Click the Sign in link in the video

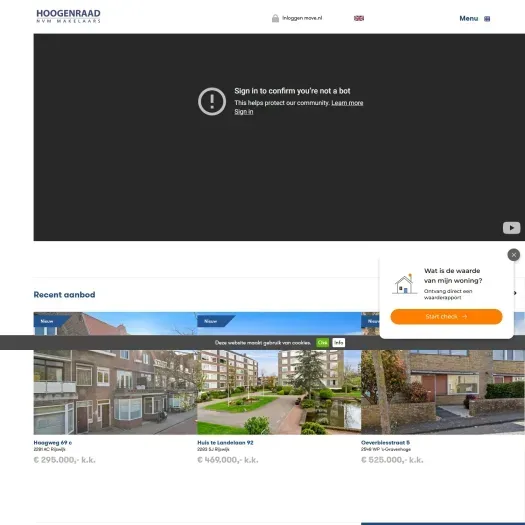point(243,111)
